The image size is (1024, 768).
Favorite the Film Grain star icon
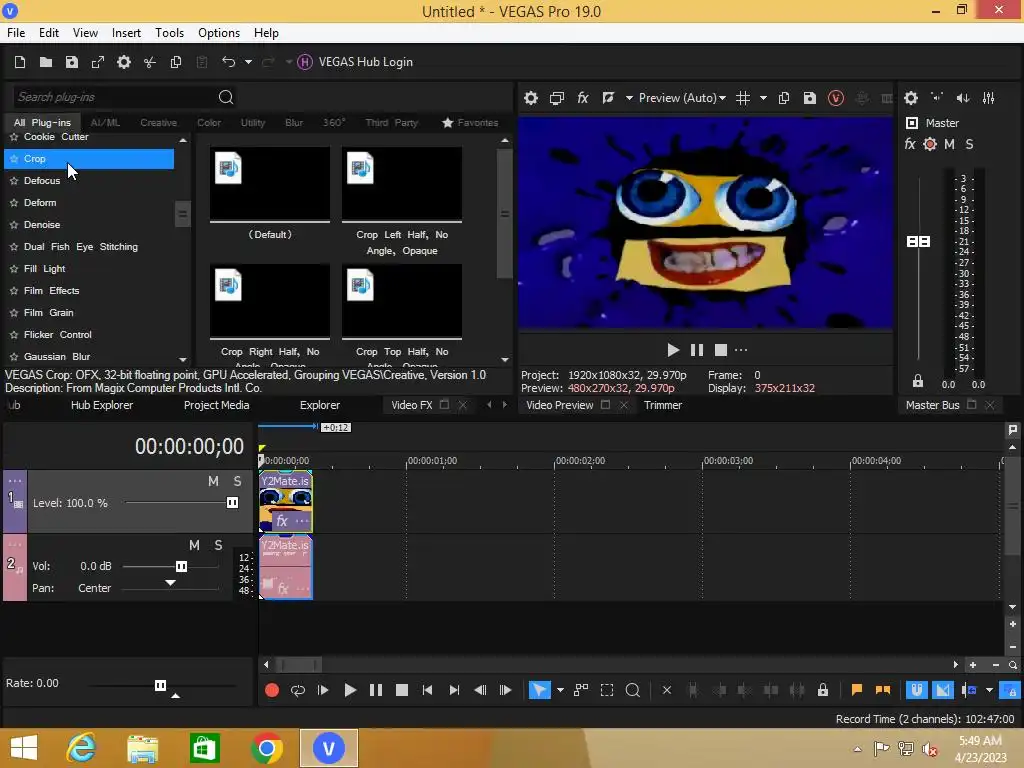14,313
